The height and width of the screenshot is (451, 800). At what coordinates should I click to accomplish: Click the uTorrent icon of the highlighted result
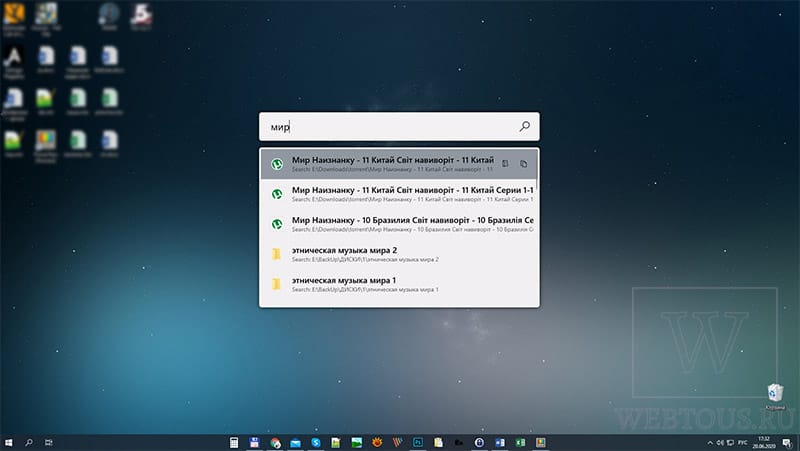point(277,164)
